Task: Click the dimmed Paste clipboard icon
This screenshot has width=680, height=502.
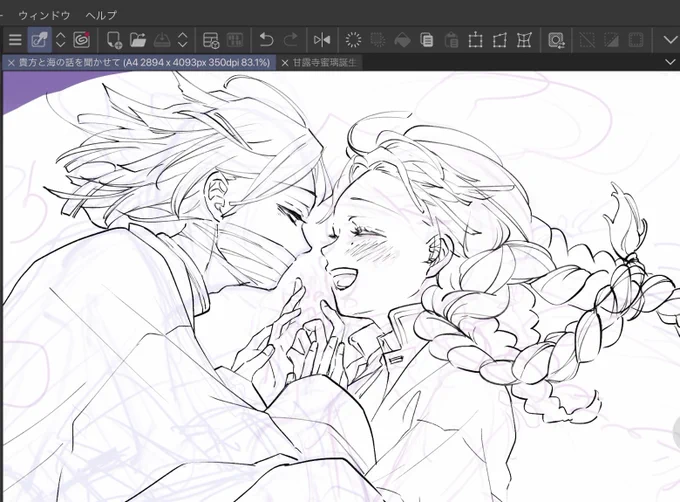Action: coord(451,40)
